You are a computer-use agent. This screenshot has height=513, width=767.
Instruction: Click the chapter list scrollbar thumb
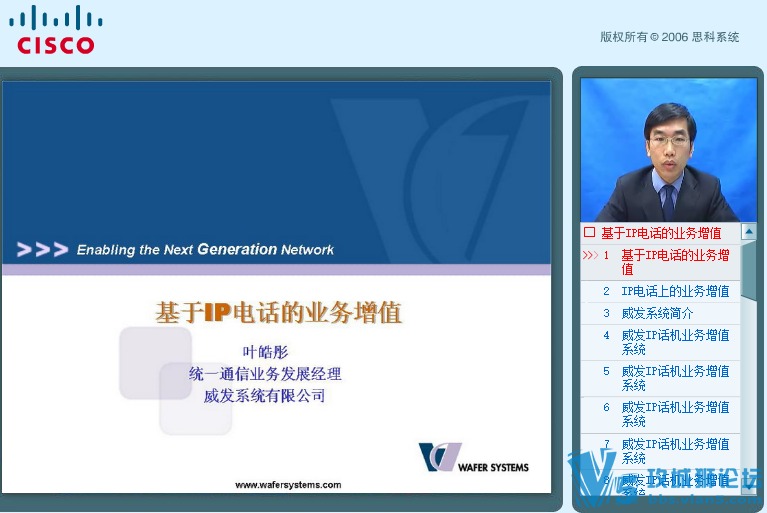tap(748, 270)
